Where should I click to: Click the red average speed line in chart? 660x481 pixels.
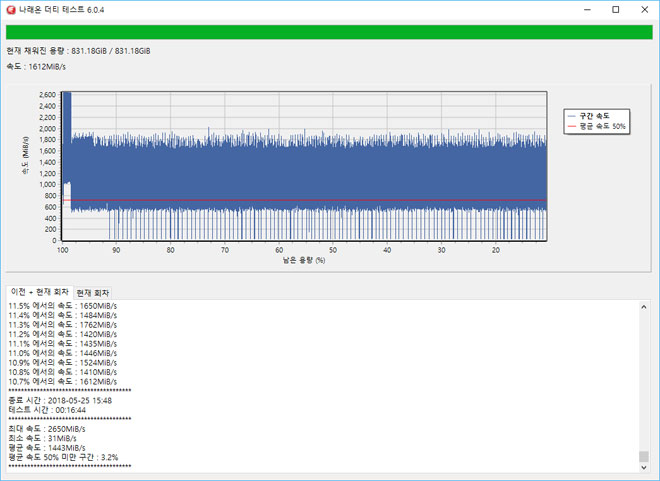304,200
